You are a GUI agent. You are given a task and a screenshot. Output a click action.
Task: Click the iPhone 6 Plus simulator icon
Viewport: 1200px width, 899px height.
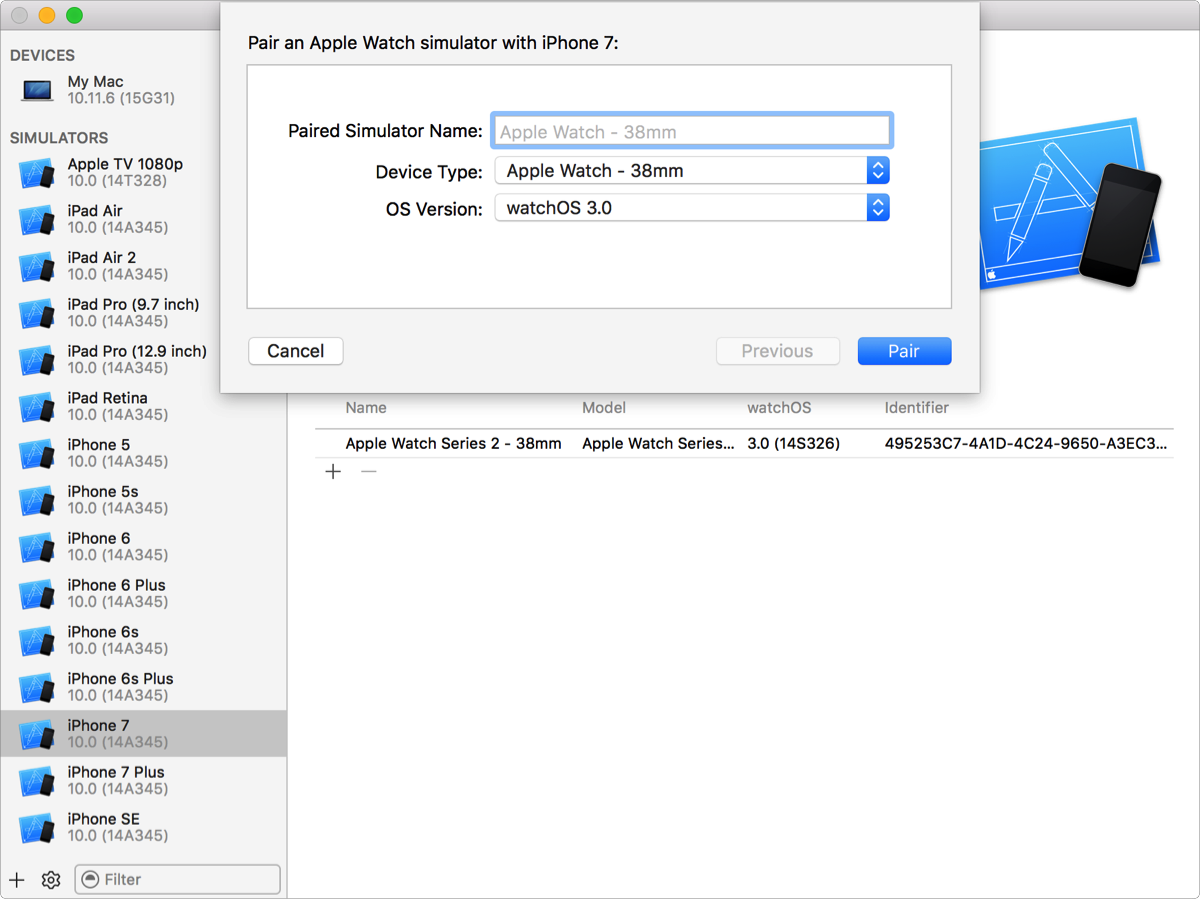36,594
